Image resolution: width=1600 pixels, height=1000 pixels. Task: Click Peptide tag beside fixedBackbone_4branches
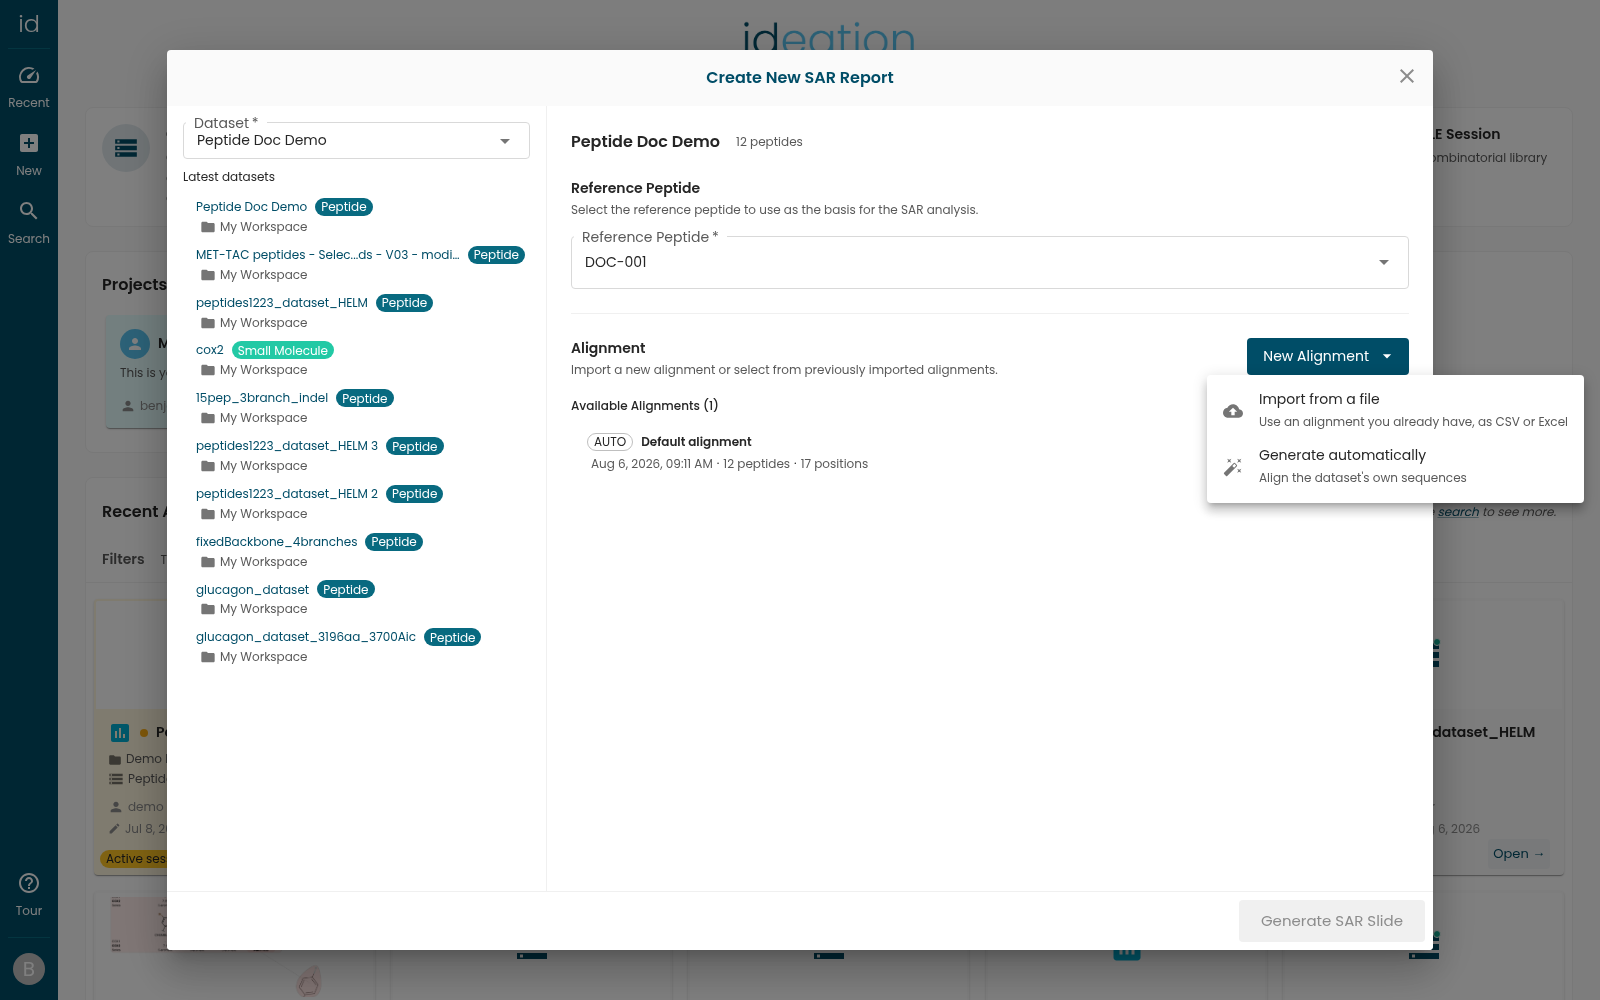pyautogui.click(x=394, y=542)
